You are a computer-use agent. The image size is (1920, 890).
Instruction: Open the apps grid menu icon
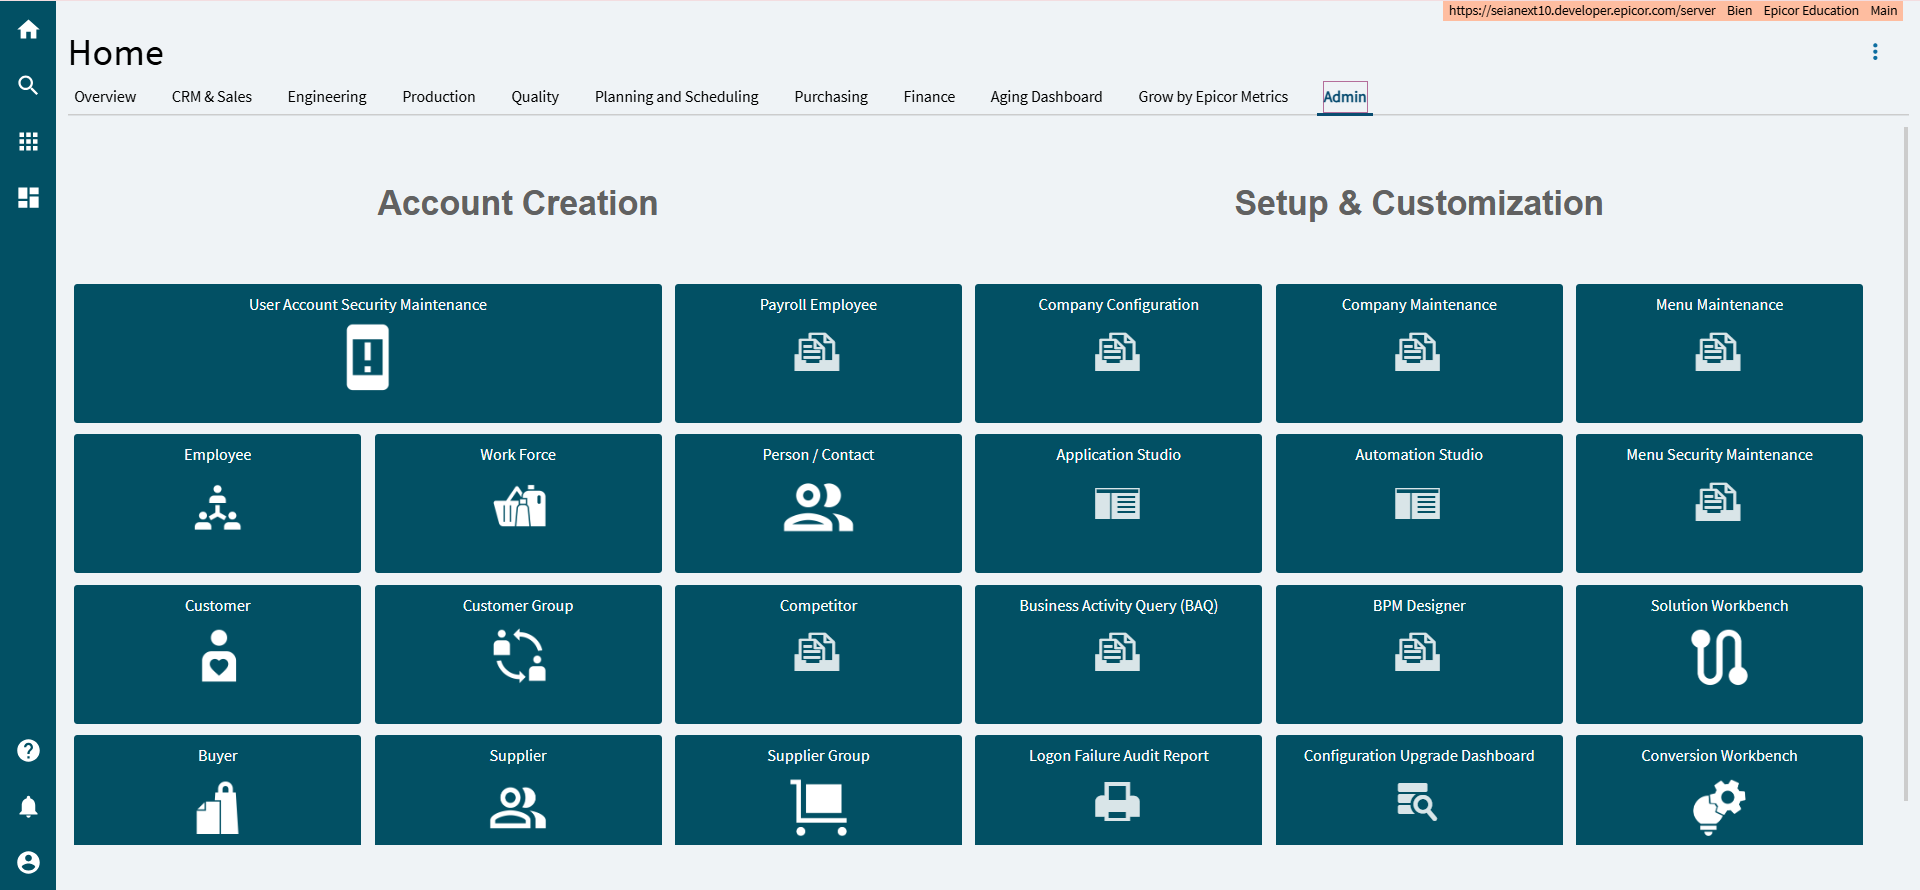pos(28,142)
